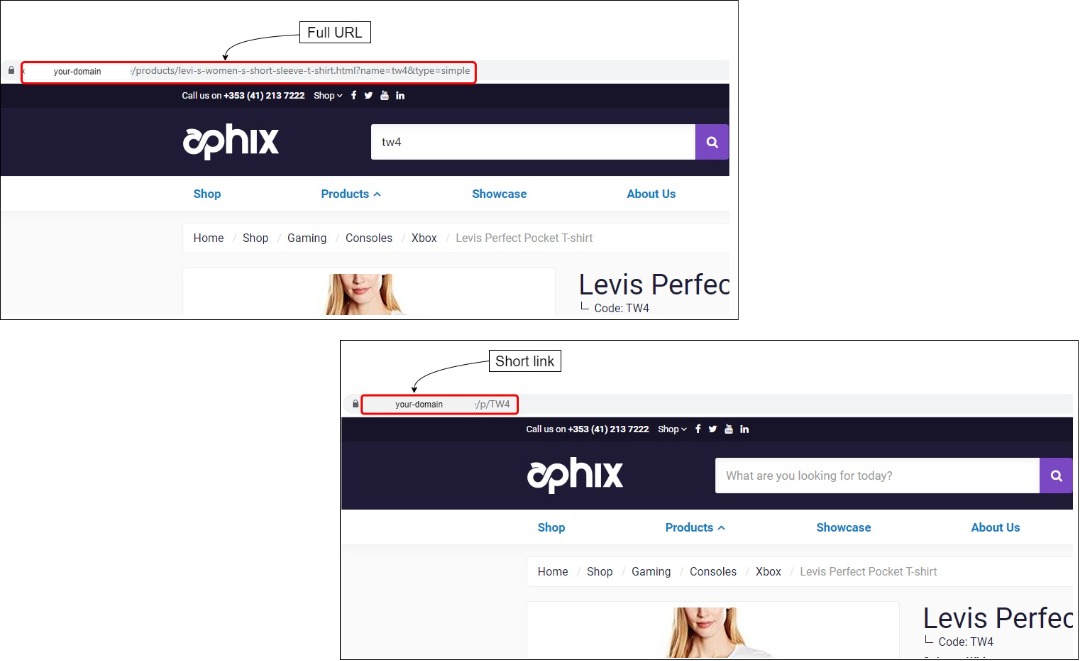The height and width of the screenshot is (661, 1080).
Task: Open About Us in the bottom navigation
Action: (995, 527)
